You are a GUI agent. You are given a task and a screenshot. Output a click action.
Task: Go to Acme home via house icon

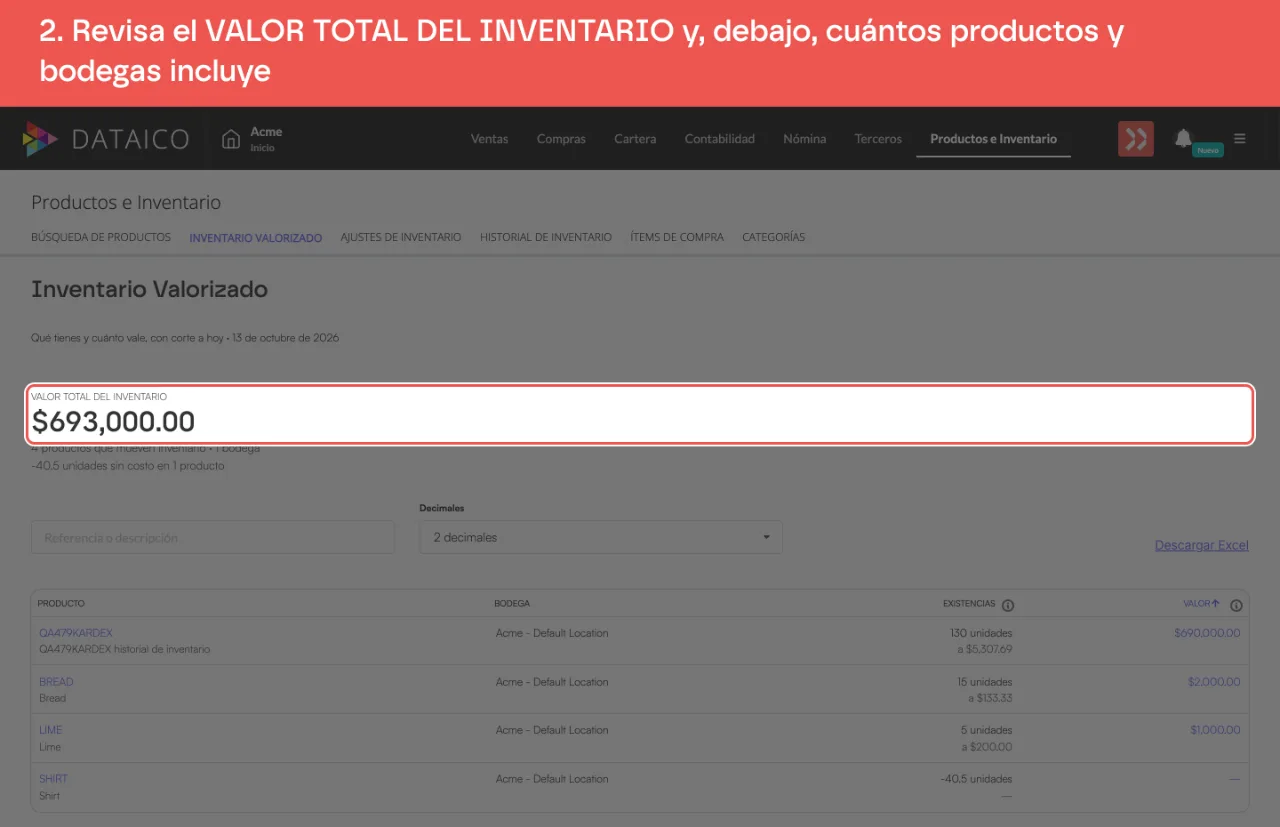231,139
